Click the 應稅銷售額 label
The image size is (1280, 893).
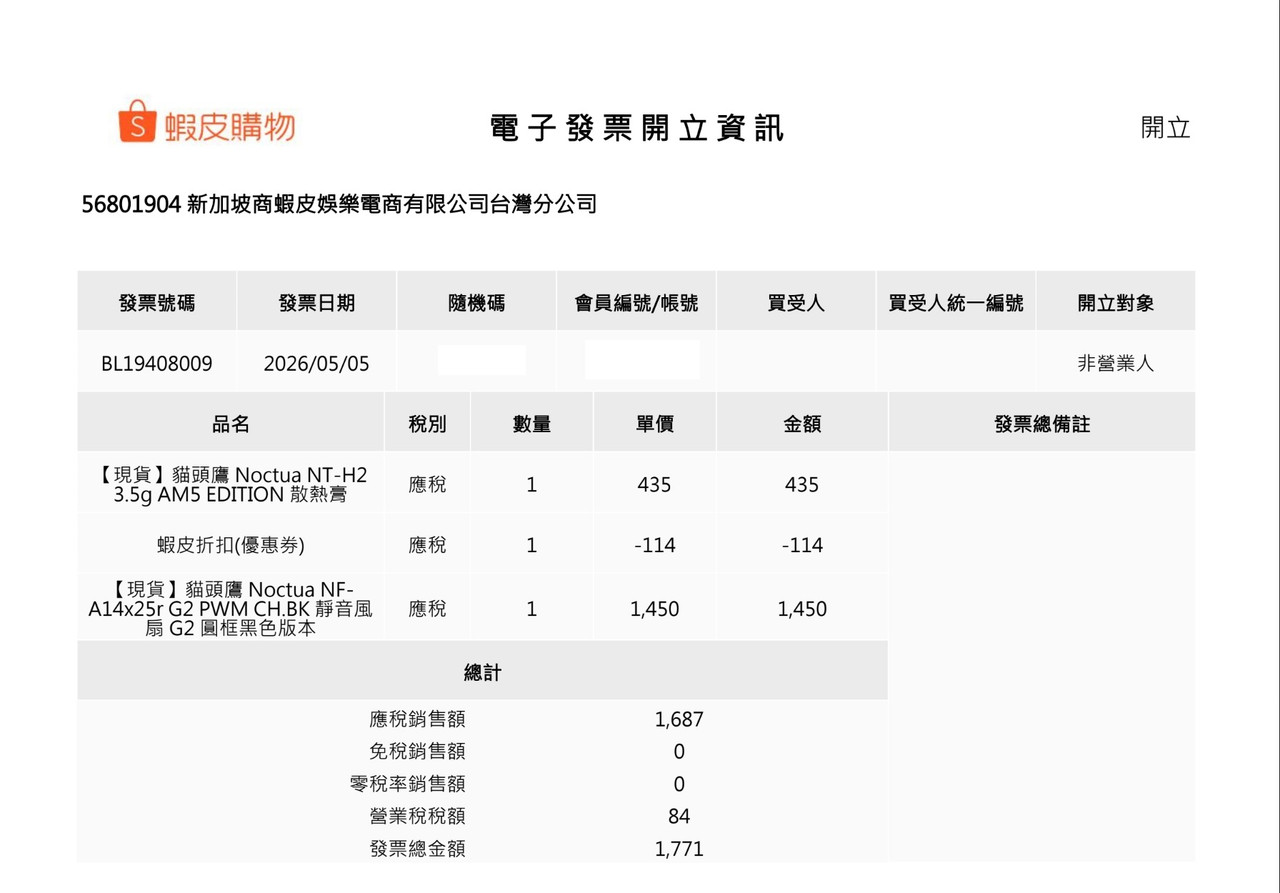point(417,719)
